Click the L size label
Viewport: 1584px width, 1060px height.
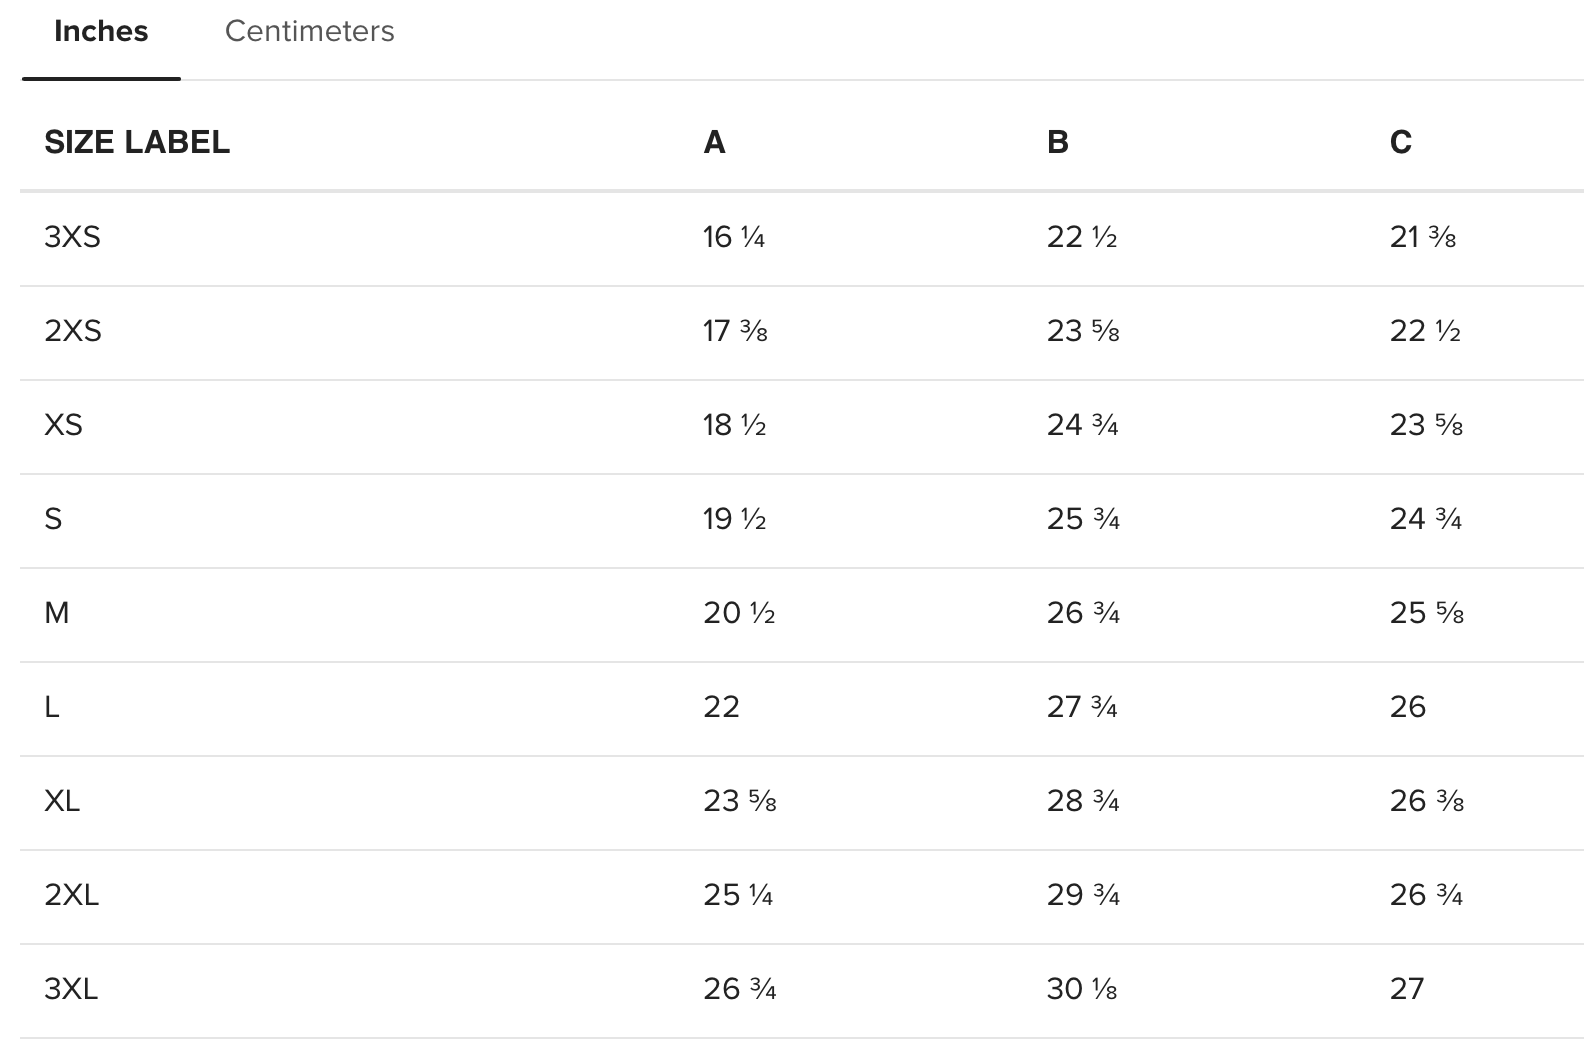52,707
